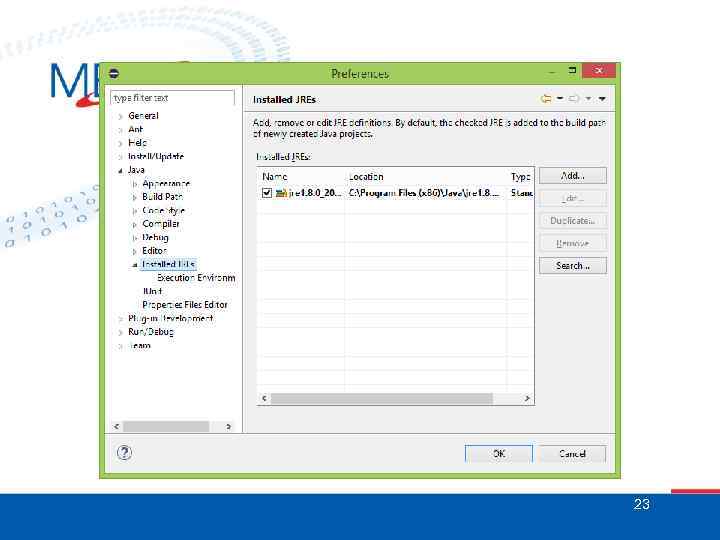Image resolution: width=720 pixels, height=540 pixels.
Task: Select Properties Files Editor item
Action: point(185,304)
